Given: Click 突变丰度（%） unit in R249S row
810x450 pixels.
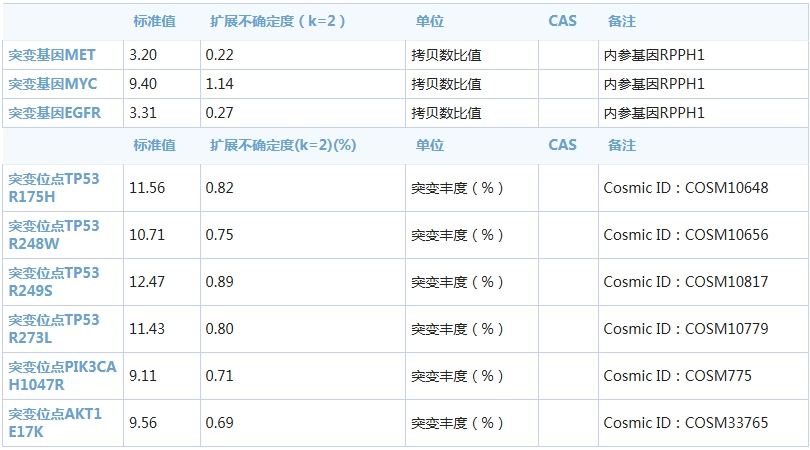Looking at the screenshot, I should coord(457,282).
